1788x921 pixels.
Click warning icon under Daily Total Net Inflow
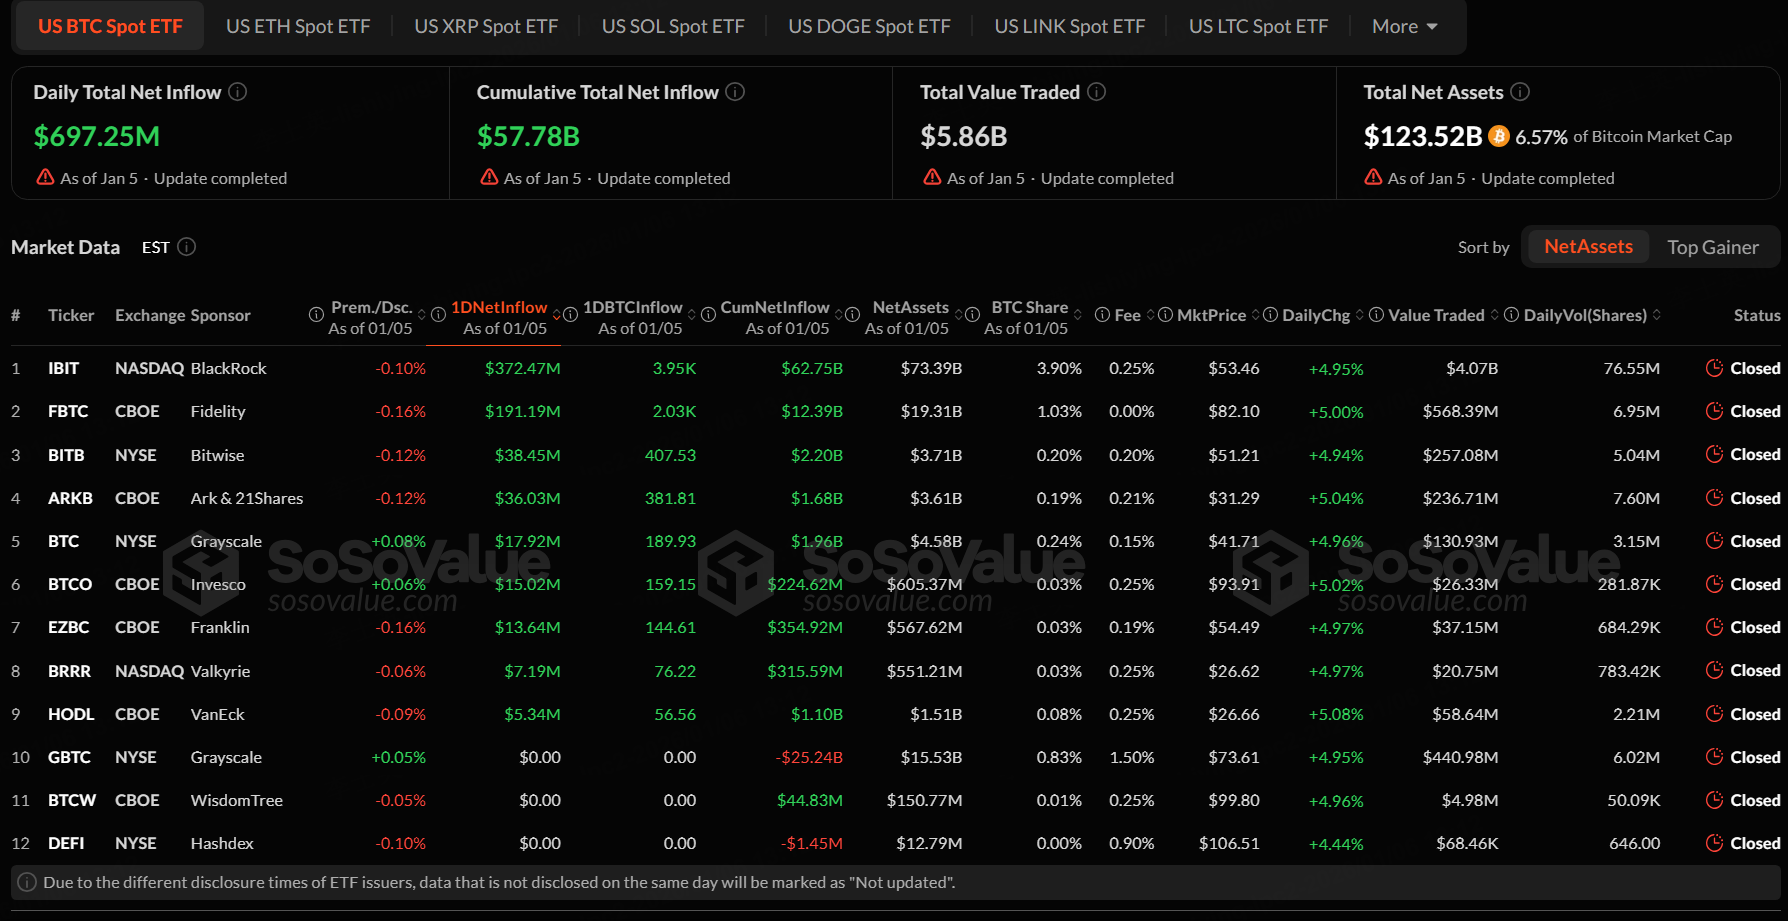point(45,177)
